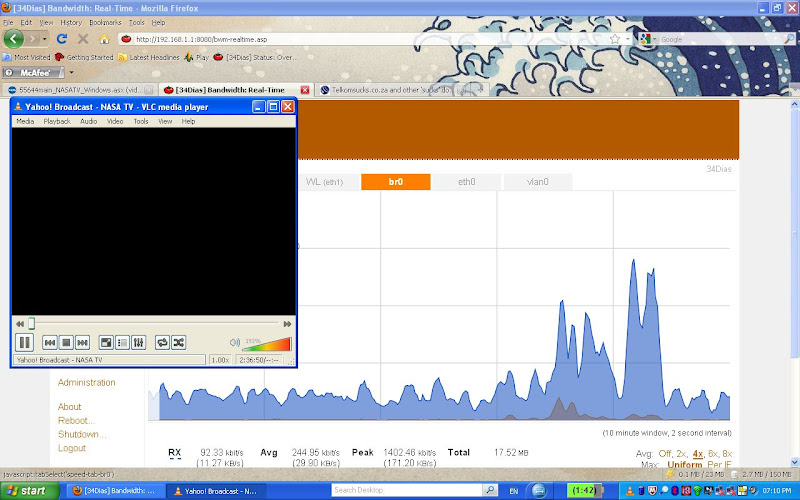Select the br0 interface tab
The image size is (800, 500).
[x=395, y=182]
